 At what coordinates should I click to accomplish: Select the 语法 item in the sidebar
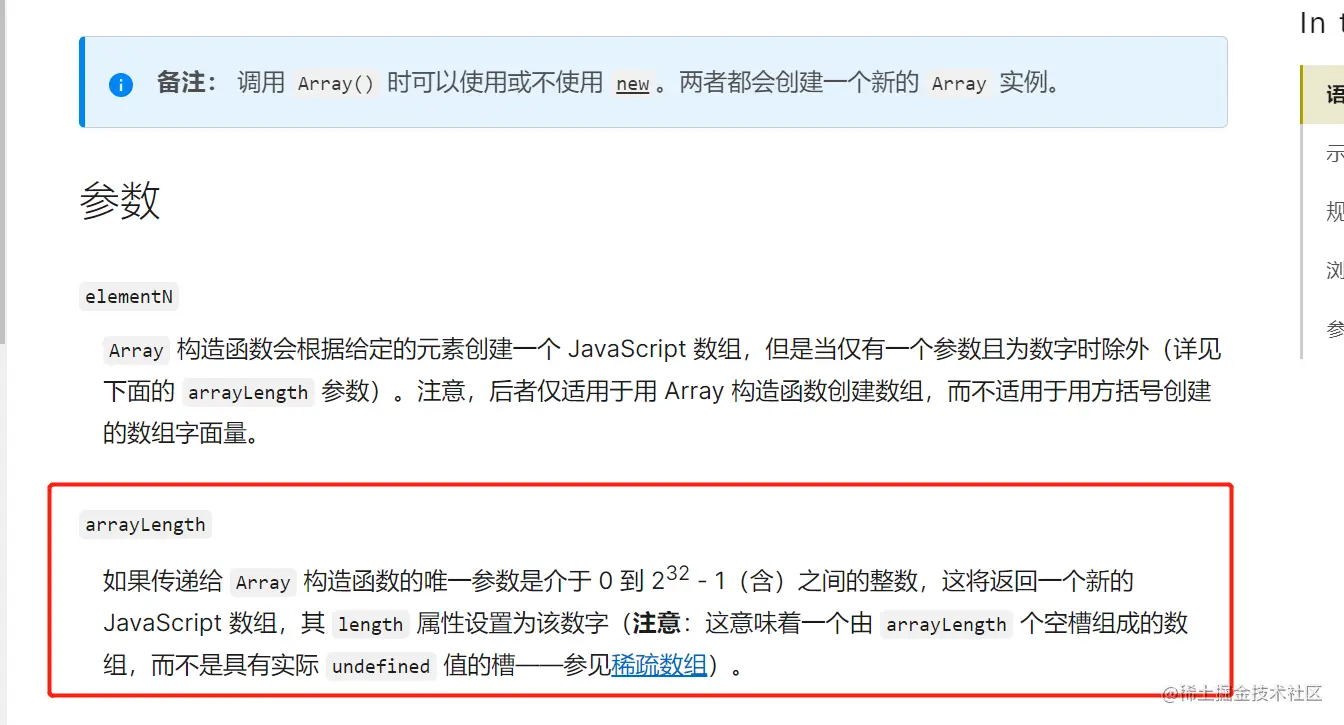coord(1334,93)
